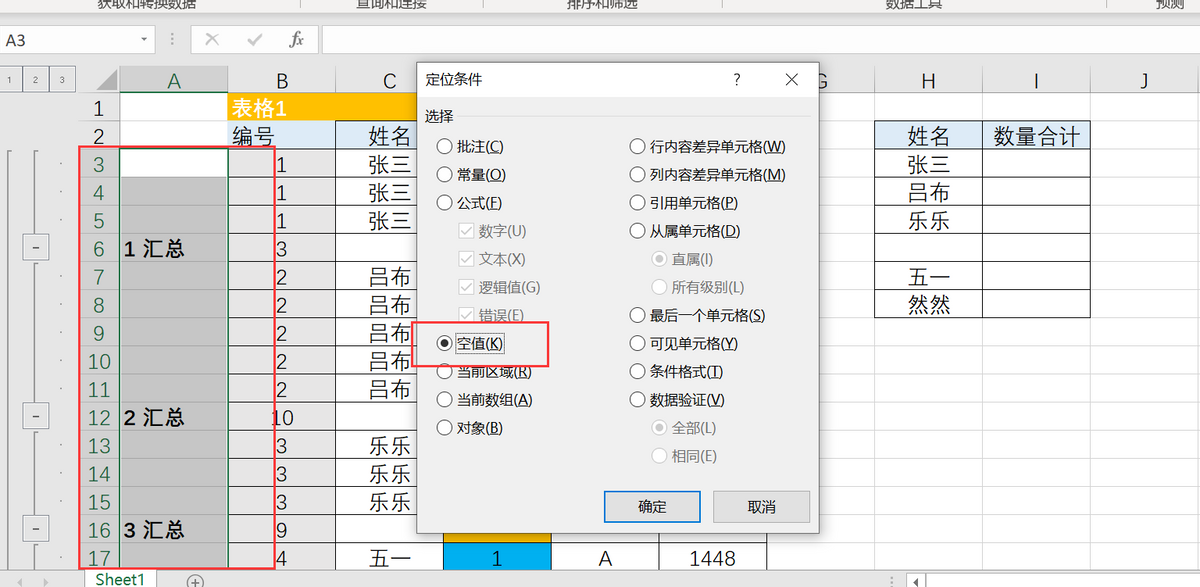Open the Name Box dropdown arrow
1200x587 pixels.
click(145, 40)
